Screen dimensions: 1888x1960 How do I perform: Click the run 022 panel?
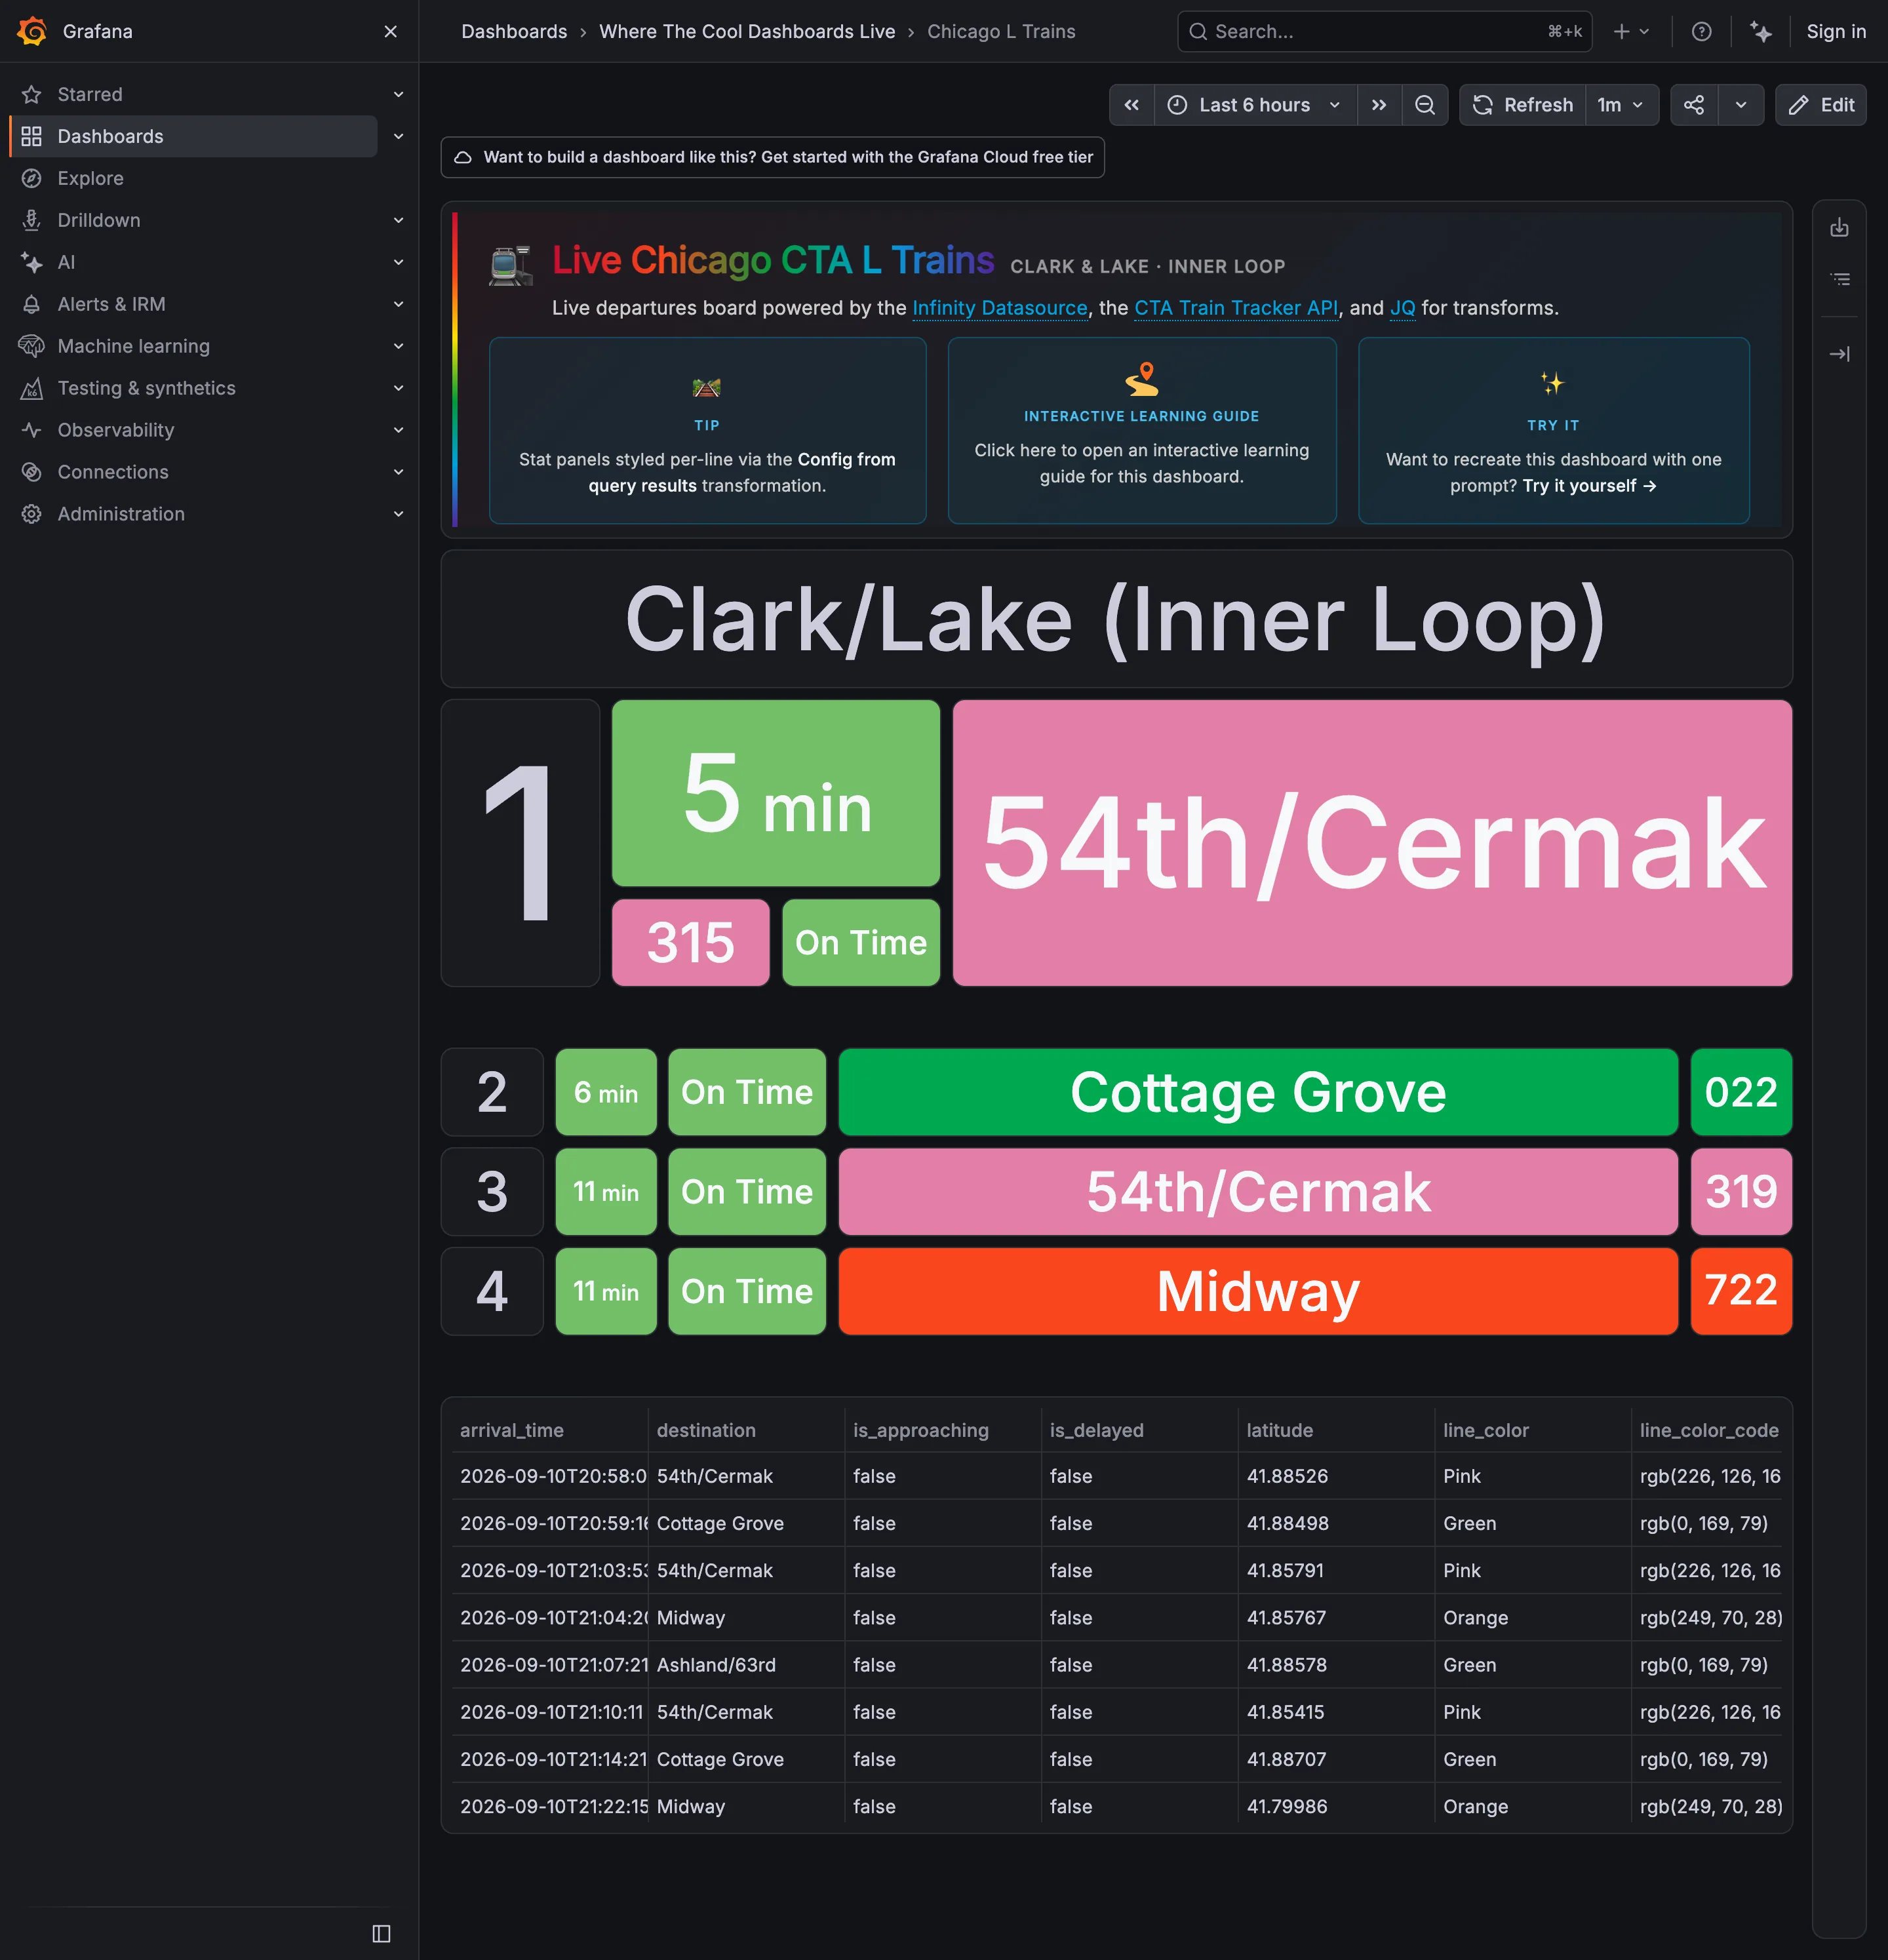(1741, 1092)
